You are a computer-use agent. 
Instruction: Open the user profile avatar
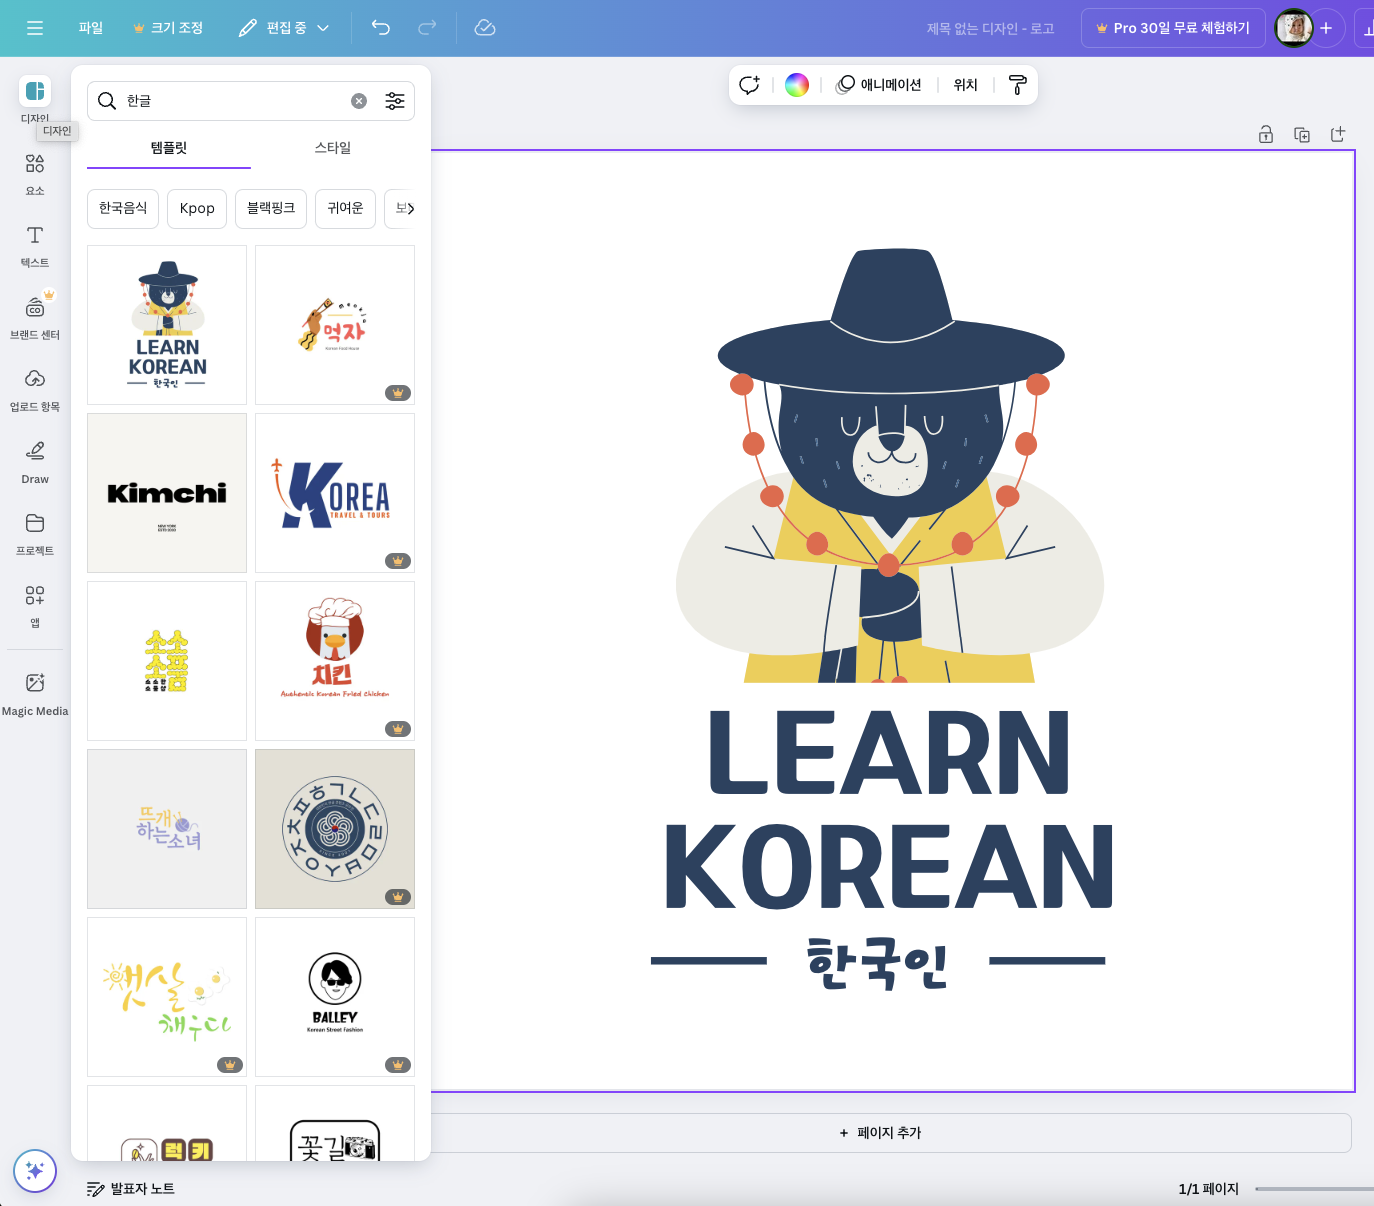pos(1294,28)
